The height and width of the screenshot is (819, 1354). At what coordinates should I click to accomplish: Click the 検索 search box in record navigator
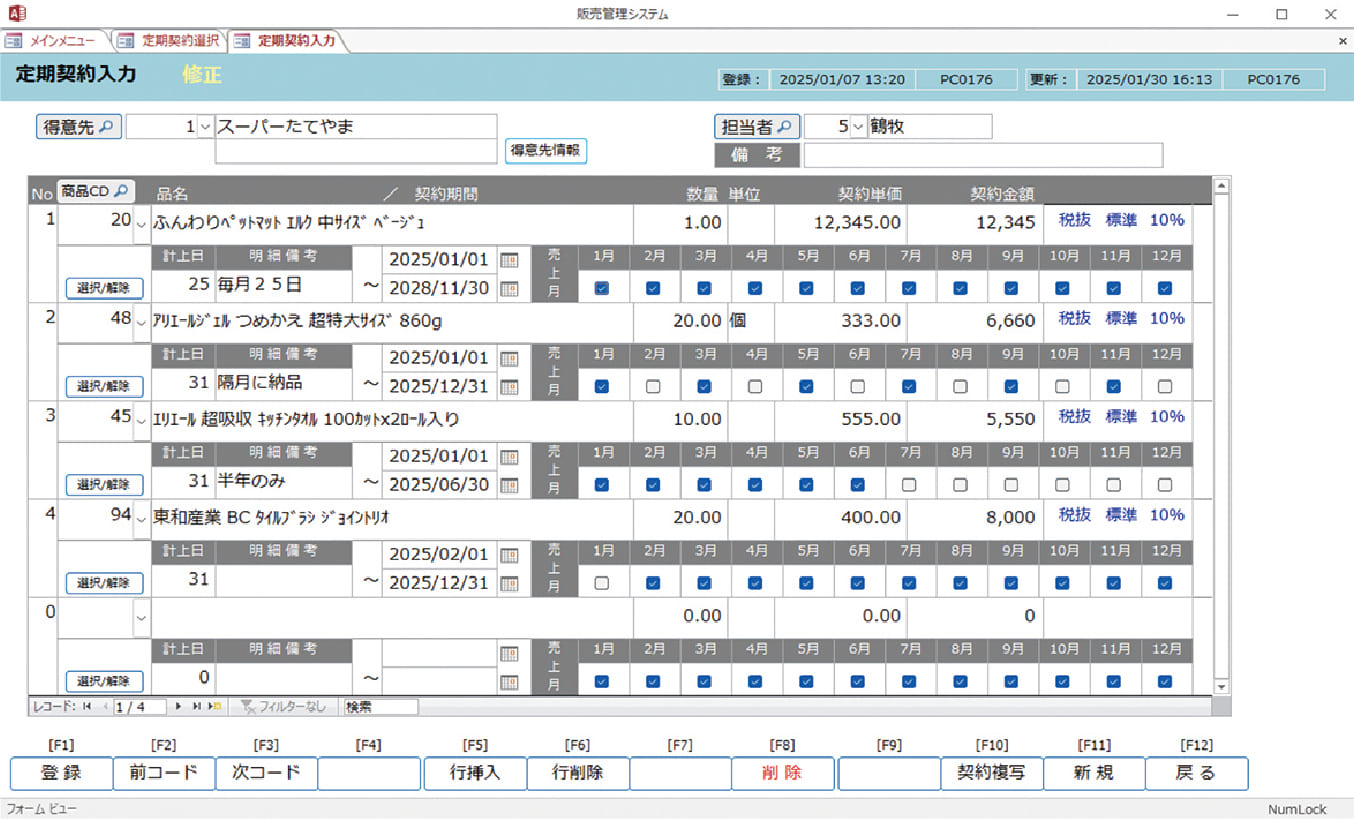tap(380, 706)
